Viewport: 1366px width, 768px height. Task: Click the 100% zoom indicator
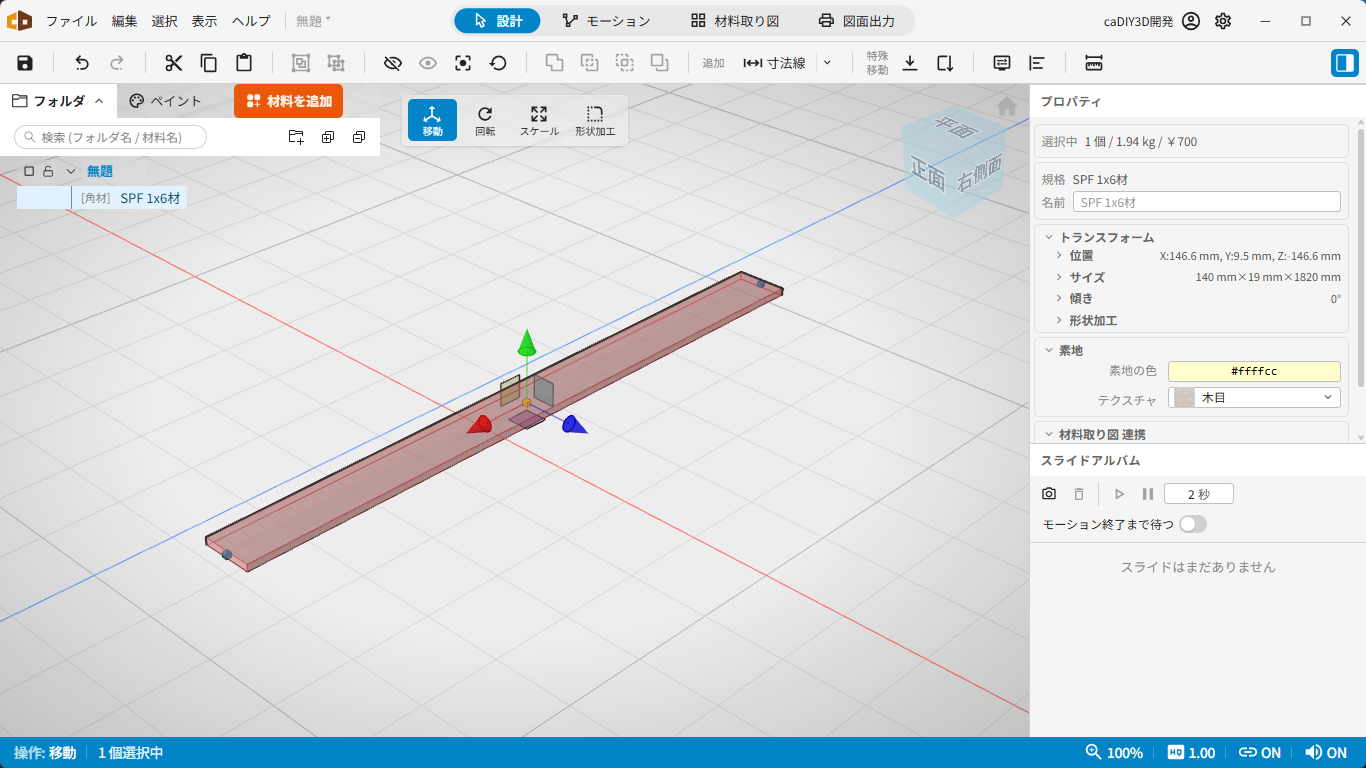[1114, 753]
